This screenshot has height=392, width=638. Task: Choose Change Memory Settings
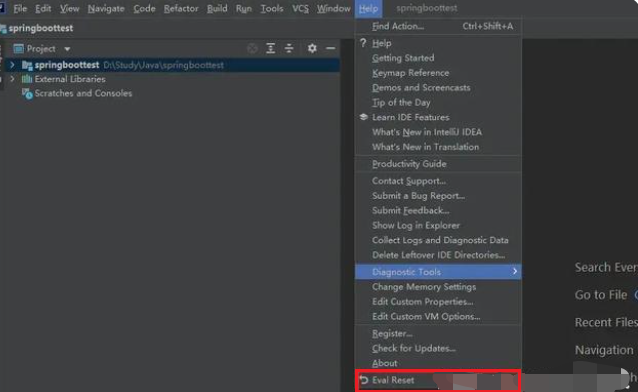click(x=438, y=287)
